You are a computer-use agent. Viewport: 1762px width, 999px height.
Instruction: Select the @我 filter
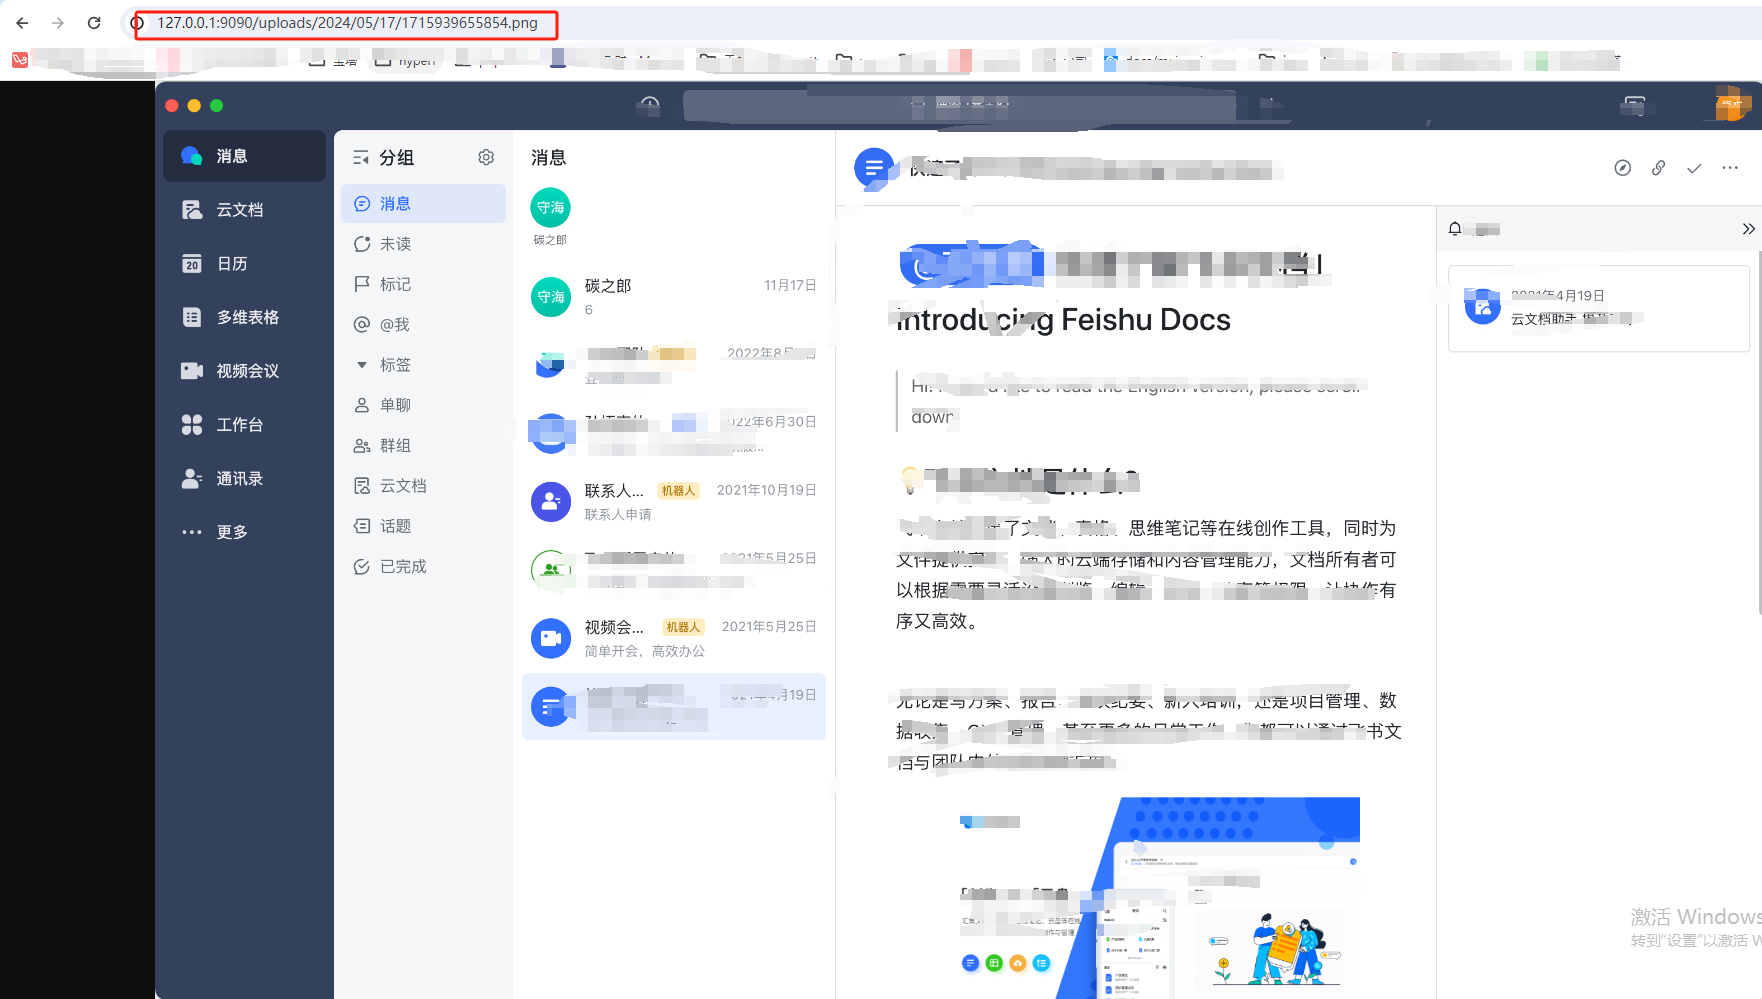[x=423, y=324]
